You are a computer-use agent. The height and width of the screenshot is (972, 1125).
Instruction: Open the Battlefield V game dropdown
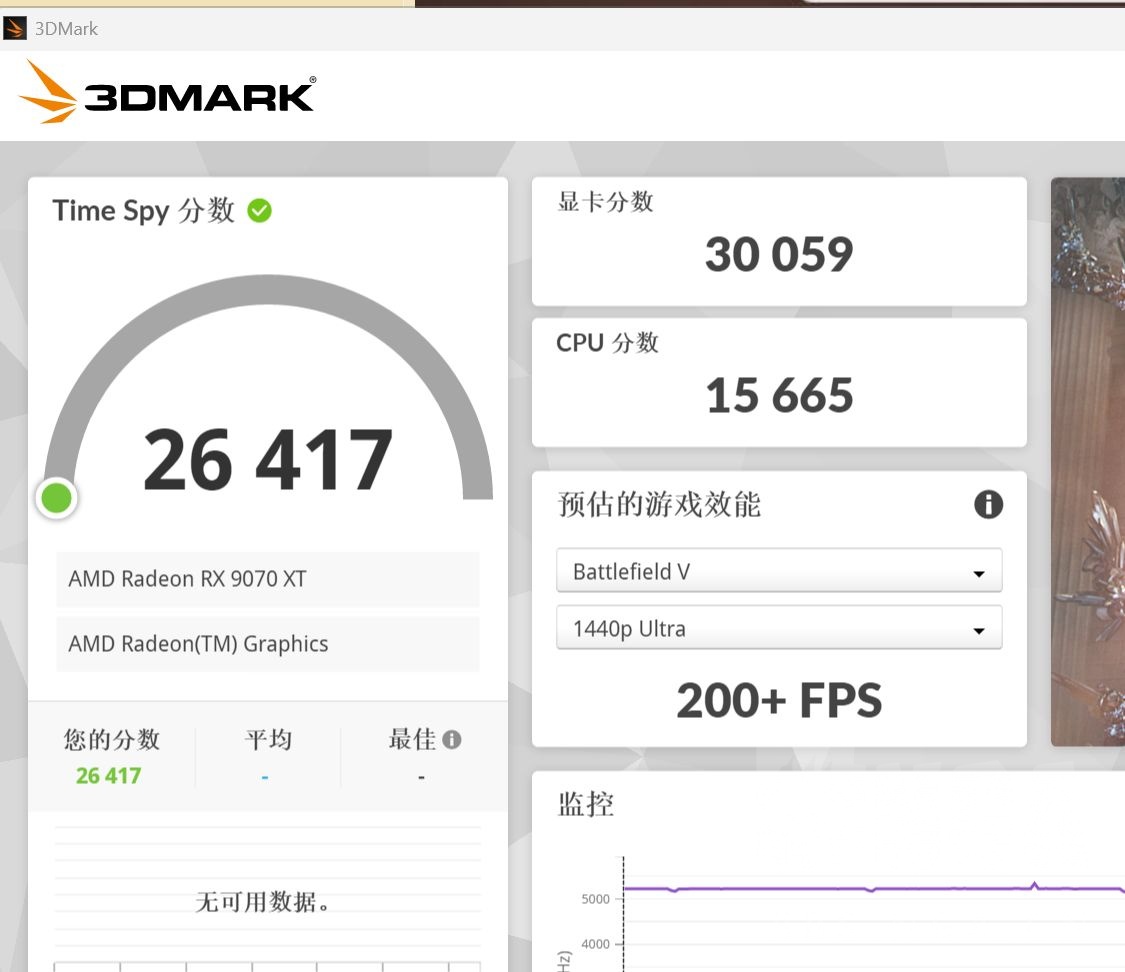click(x=779, y=570)
